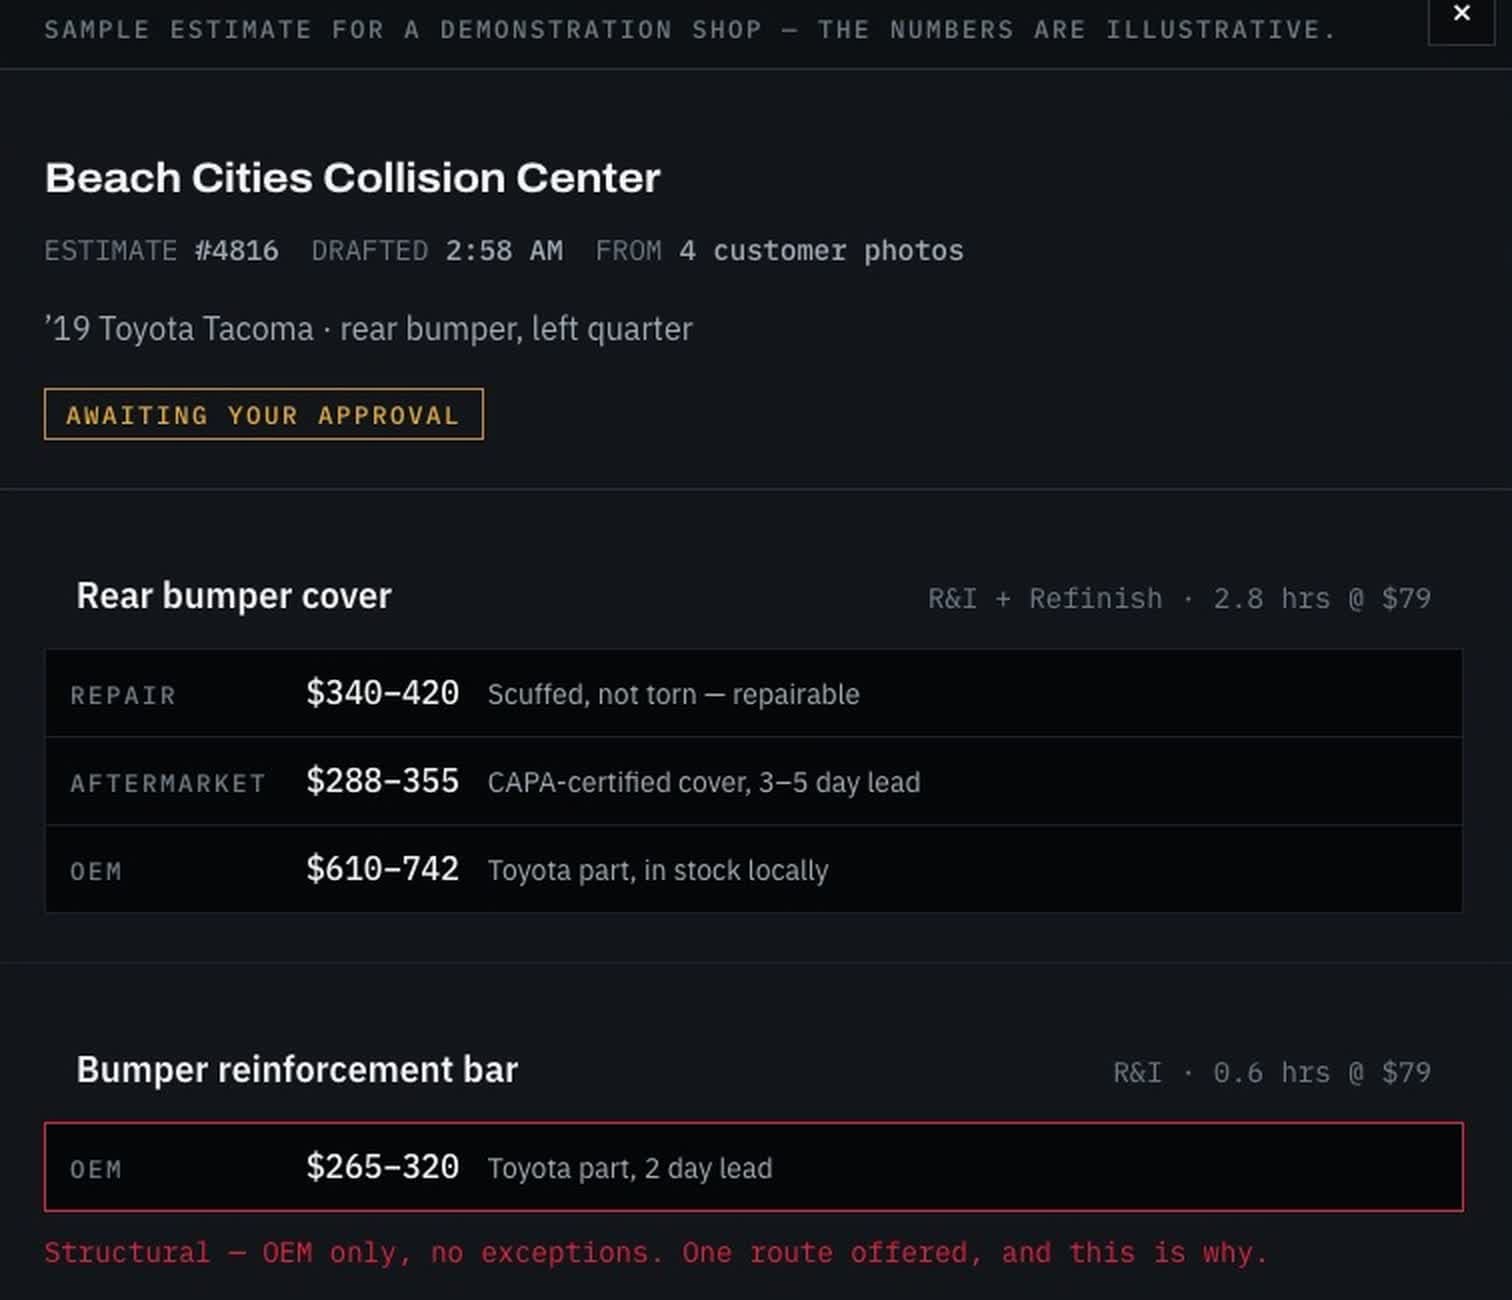Click the Awaiting Your Approval badge
The image size is (1512, 1300).
click(264, 414)
